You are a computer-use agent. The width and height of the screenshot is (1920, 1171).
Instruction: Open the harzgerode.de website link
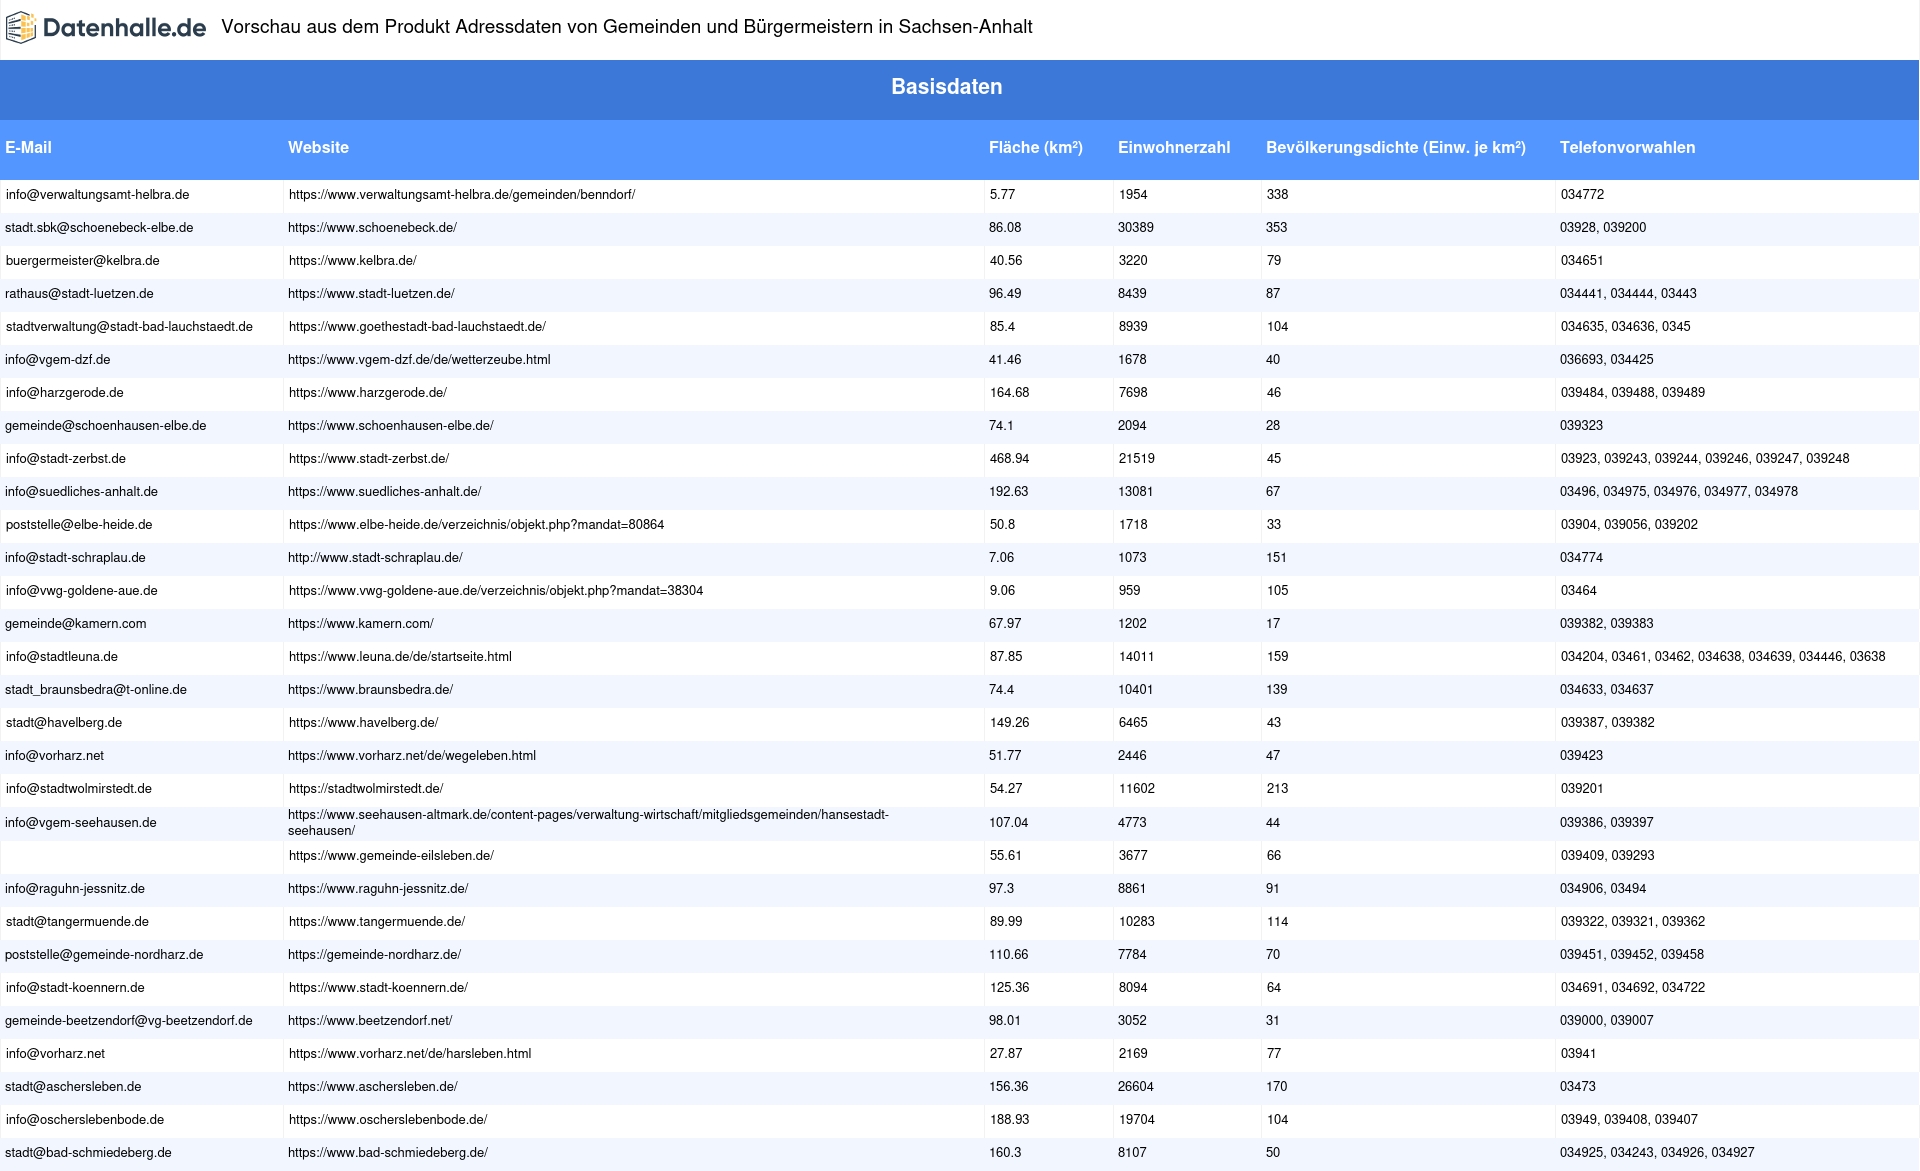(x=368, y=393)
